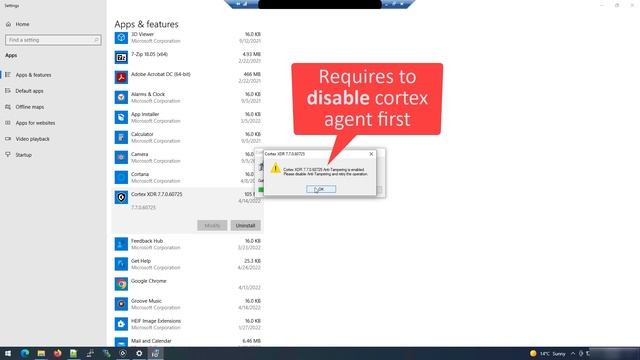
Task: Click the Cortana app icon
Action: point(121,178)
